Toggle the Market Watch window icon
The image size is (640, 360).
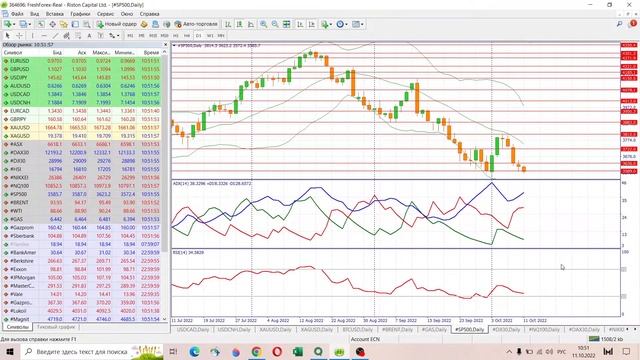(x=41, y=24)
